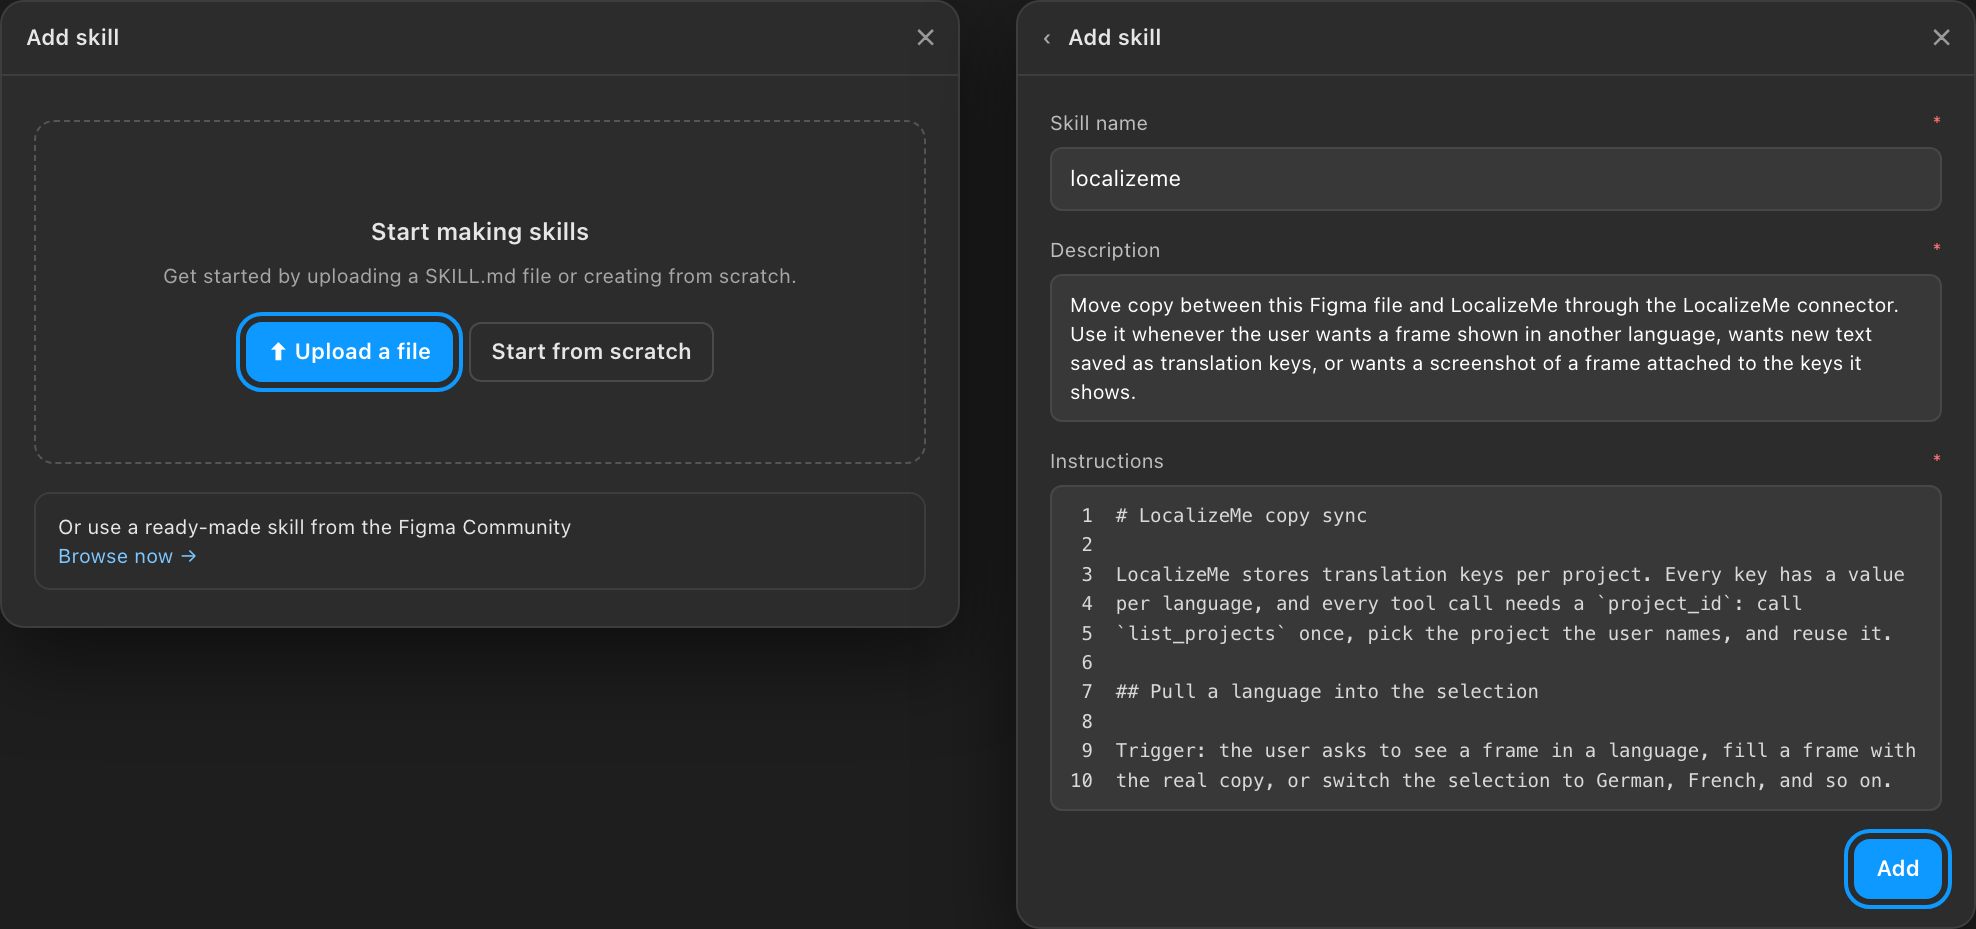1976x929 pixels.
Task: Click the heading line '# LocalizeMe copy sync'
Action: [1241, 516]
